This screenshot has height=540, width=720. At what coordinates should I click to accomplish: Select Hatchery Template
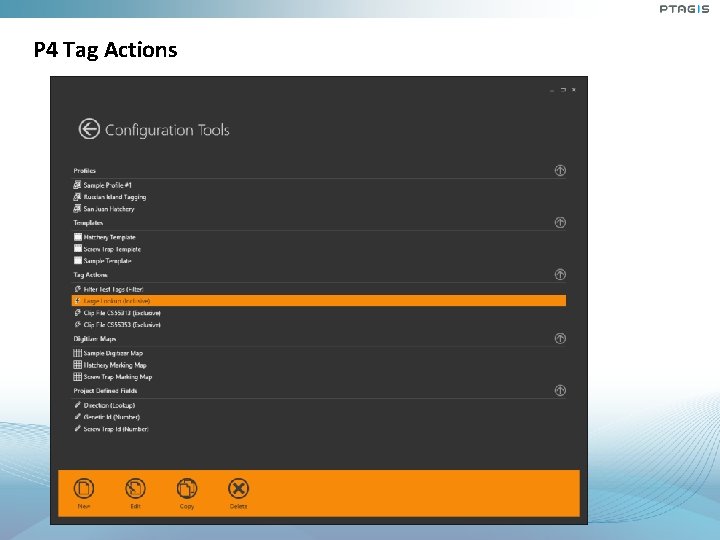tap(105, 237)
